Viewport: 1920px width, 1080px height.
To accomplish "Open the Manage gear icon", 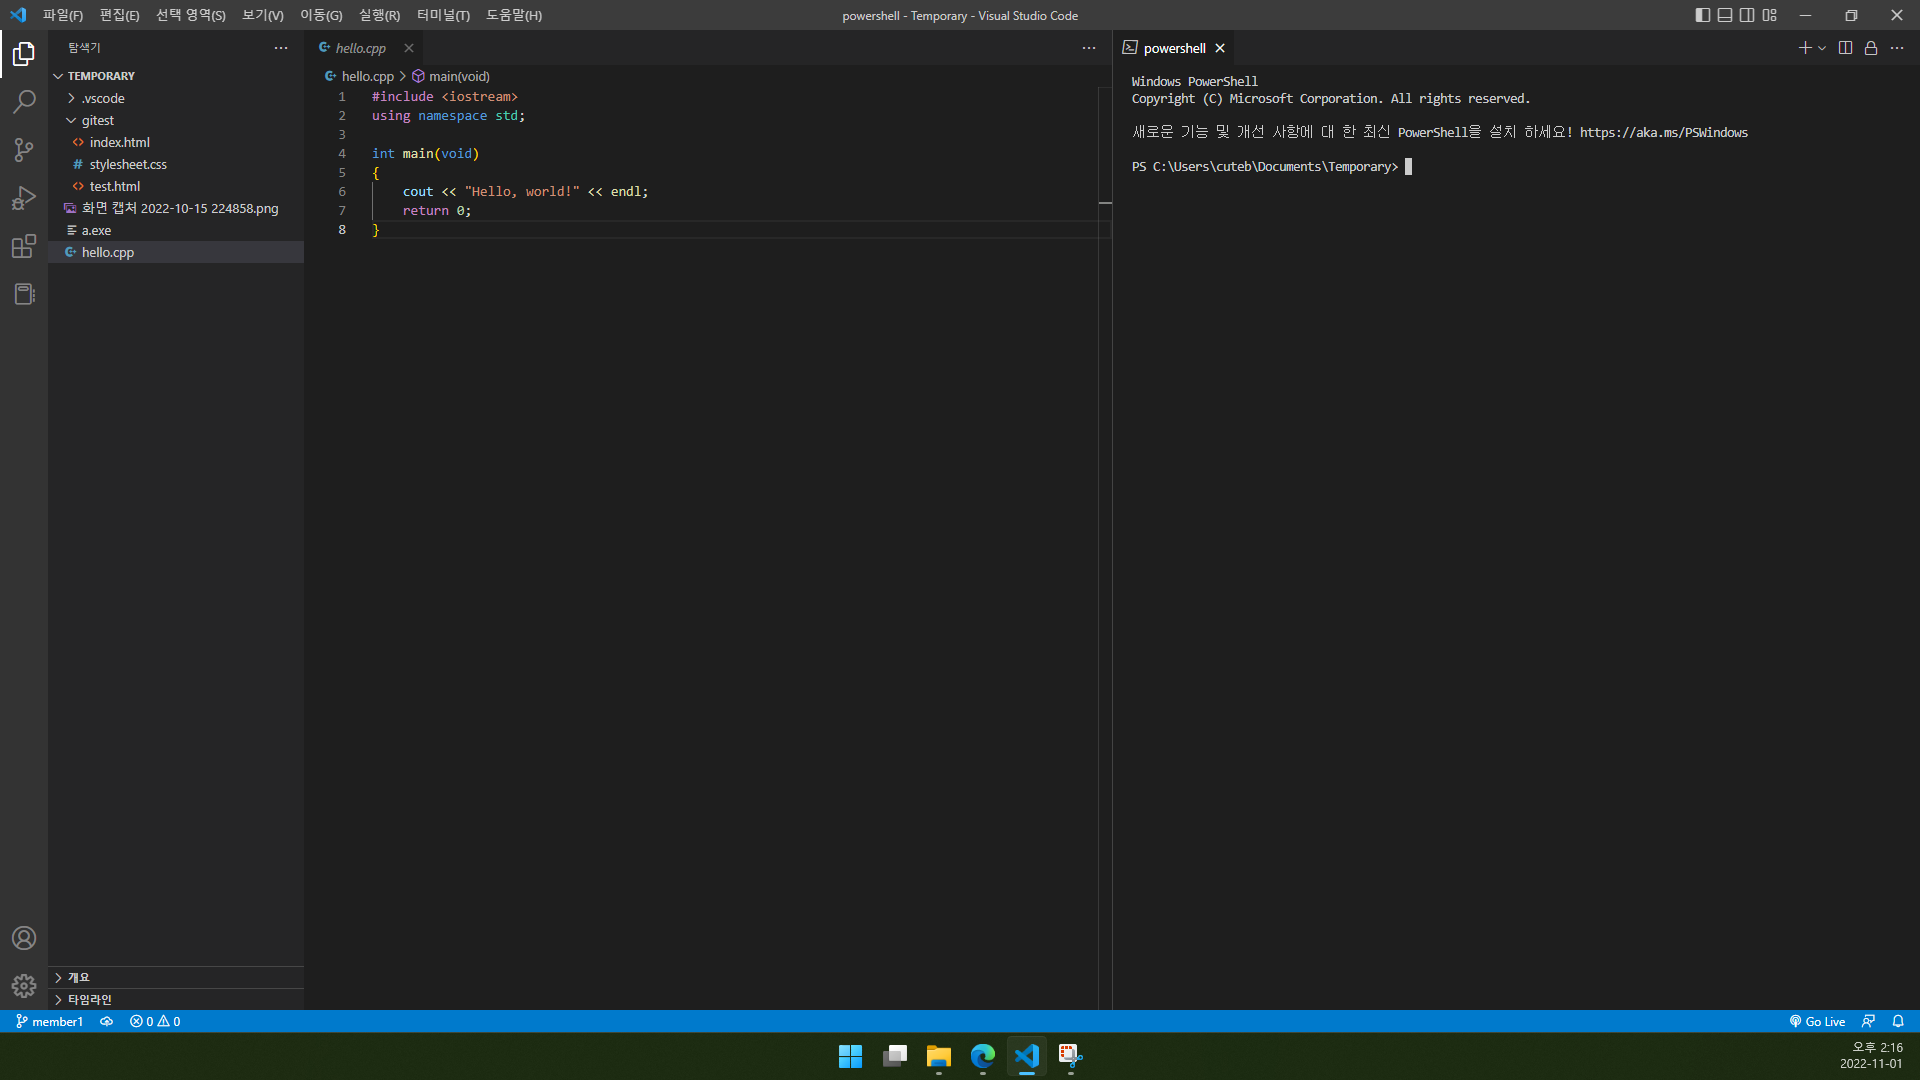I will [24, 986].
